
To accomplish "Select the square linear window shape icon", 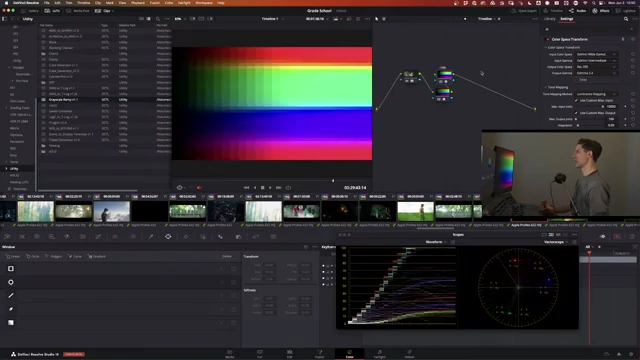I will (11, 269).
